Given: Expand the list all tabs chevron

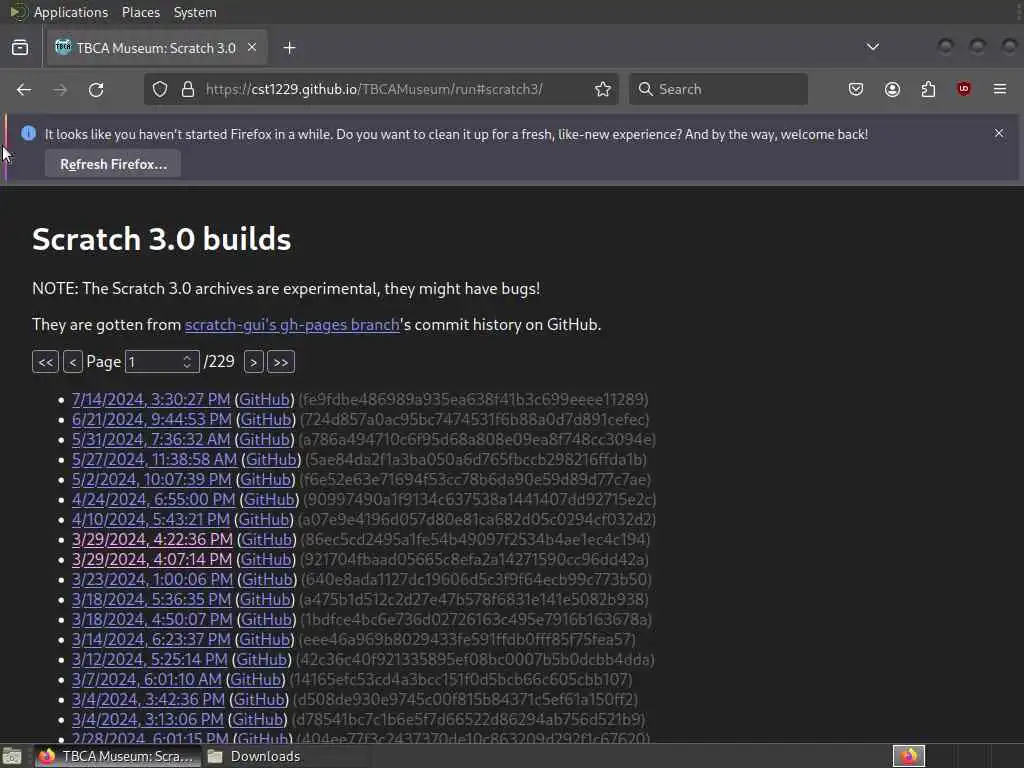Looking at the screenshot, I should (x=872, y=47).
